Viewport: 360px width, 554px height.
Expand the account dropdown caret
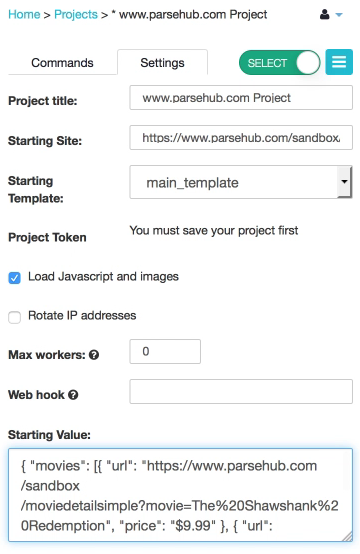pos(339,15)
